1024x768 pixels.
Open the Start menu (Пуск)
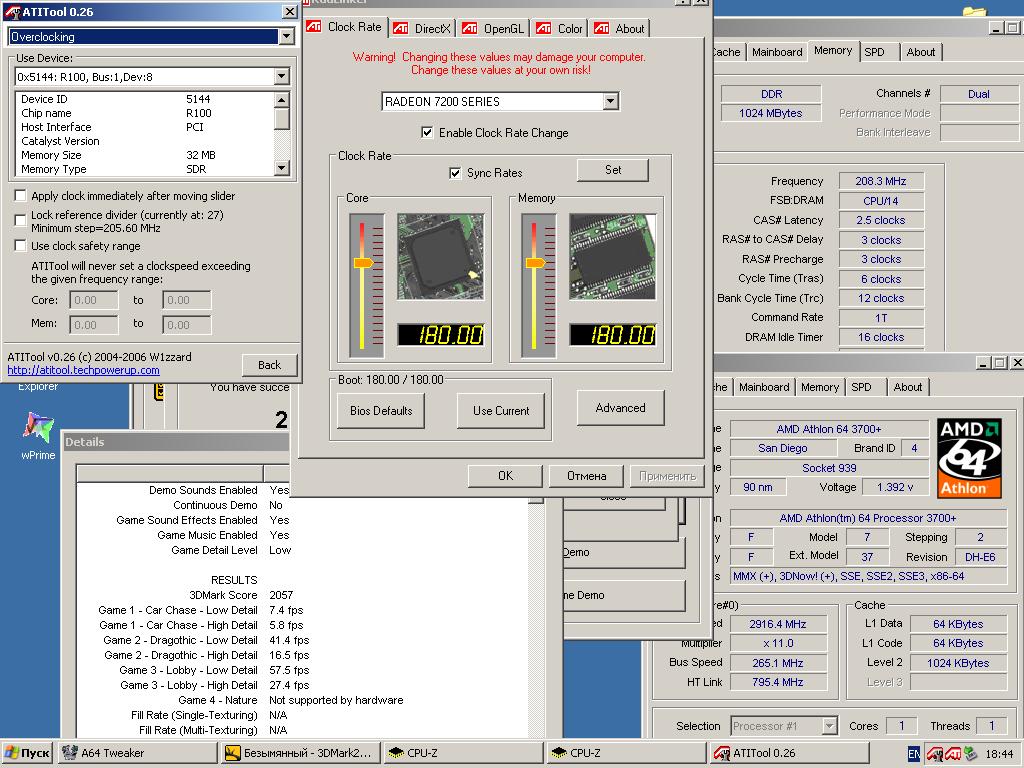point(27,753)
